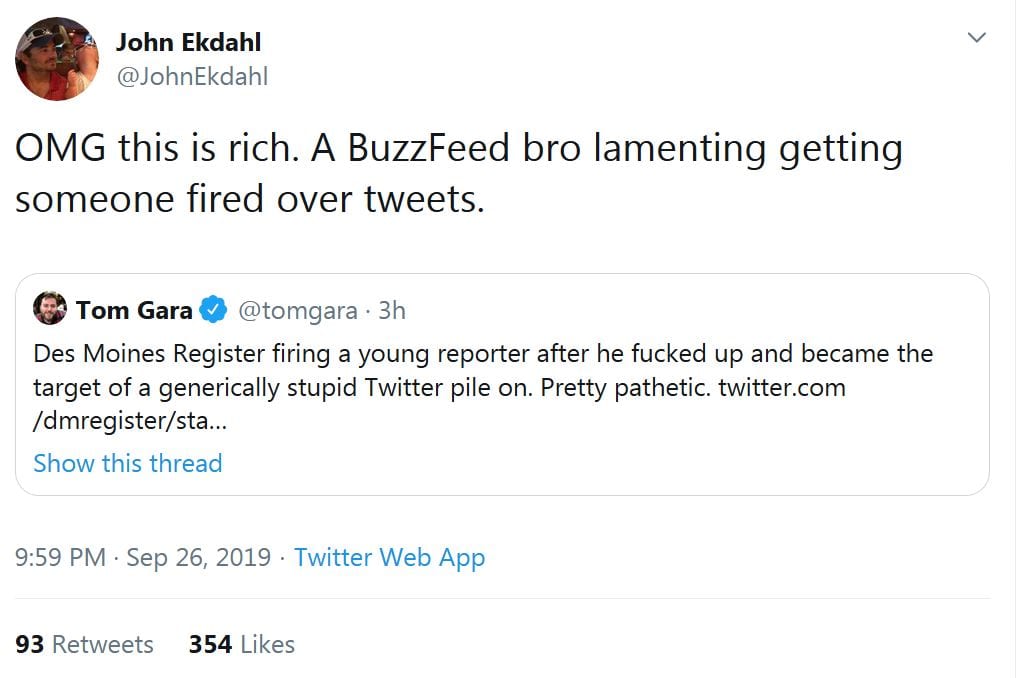Open the twitter.com/dmregister link
Image resolution: width=1018 pixels, height=678 pixels.
click(x=781, y=387)
